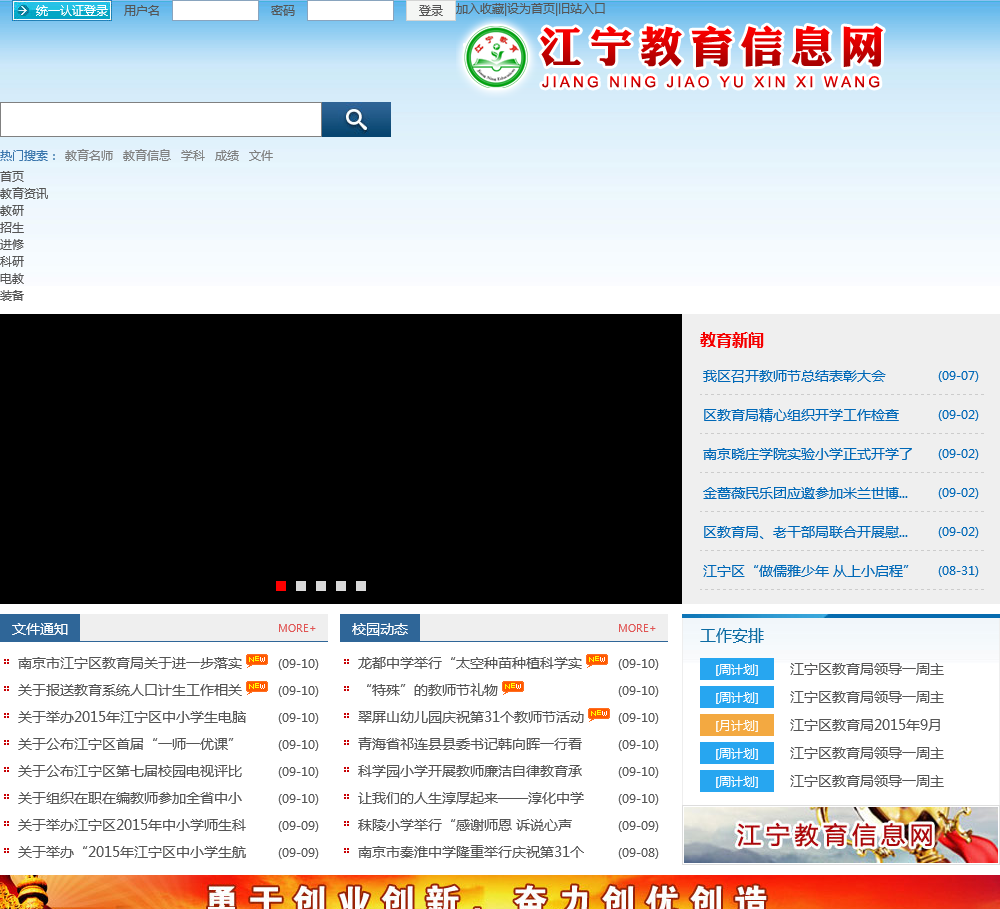Screen dimensions: 1000x909
Task: Select hot search term 教育名师
Action: (x=89, y=156)
